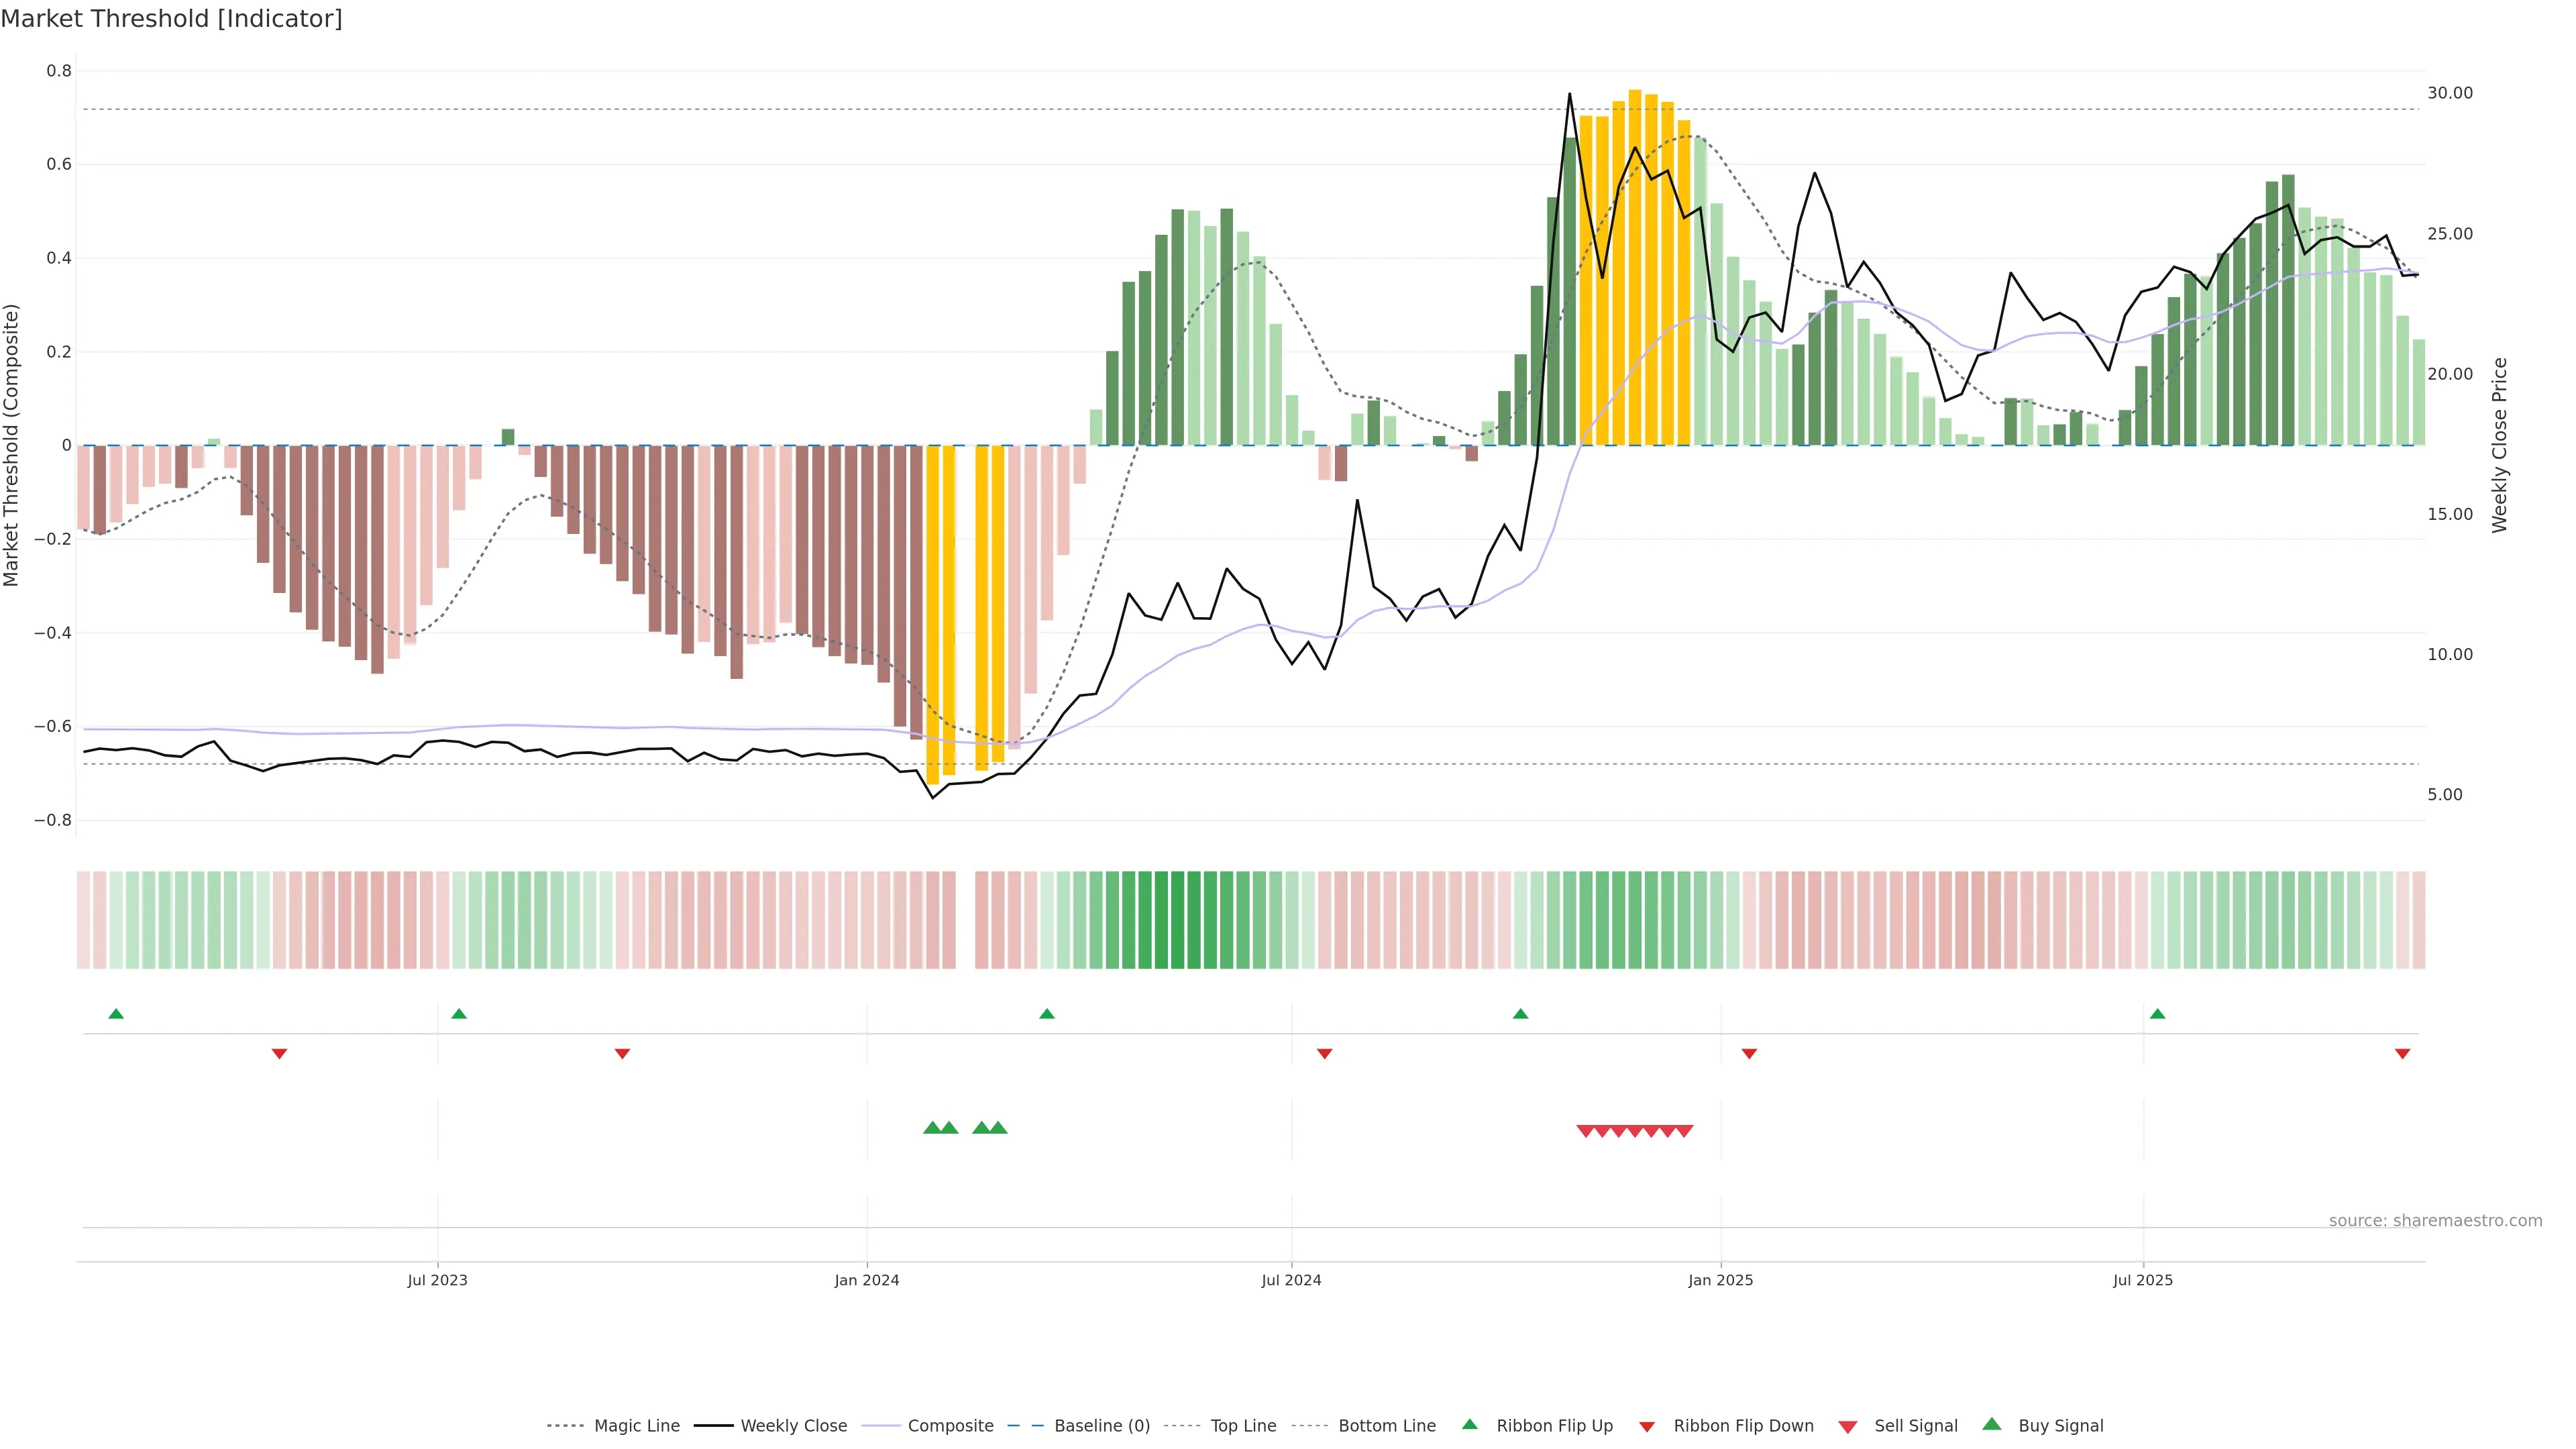Click the Ribbon Flip Down legend triangle

point(1647,1427)
